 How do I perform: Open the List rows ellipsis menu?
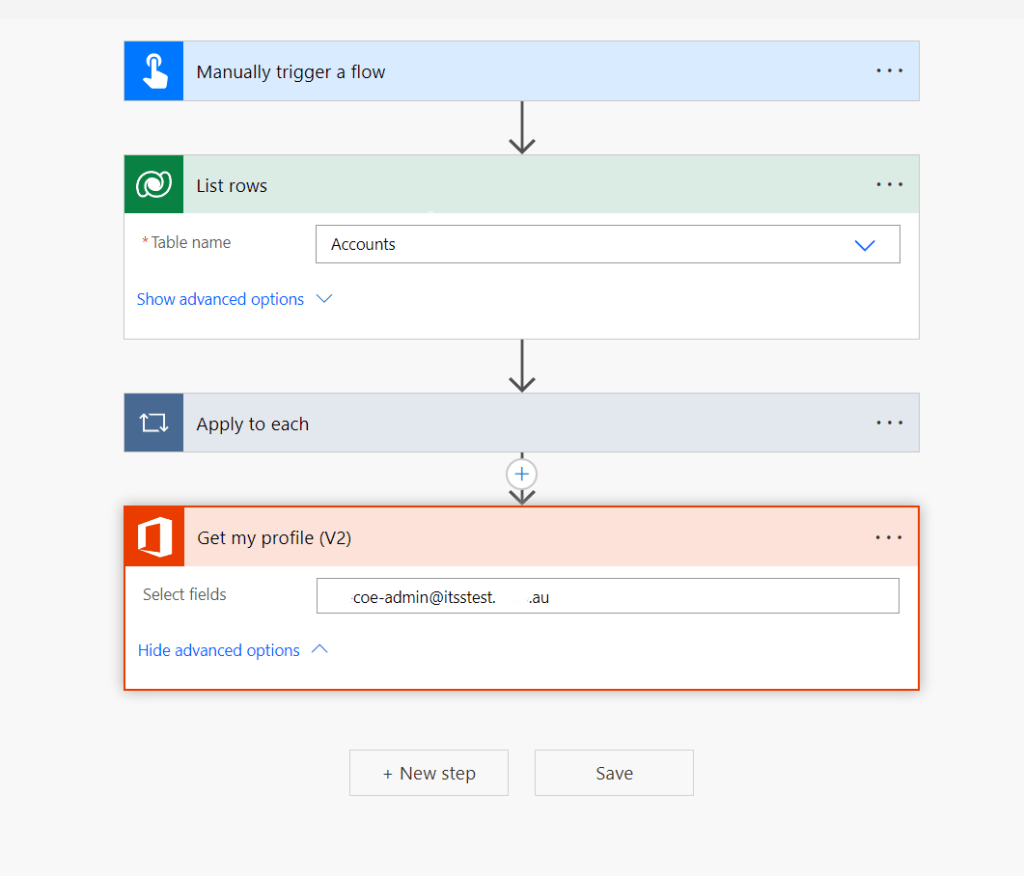tap(889, 185)
